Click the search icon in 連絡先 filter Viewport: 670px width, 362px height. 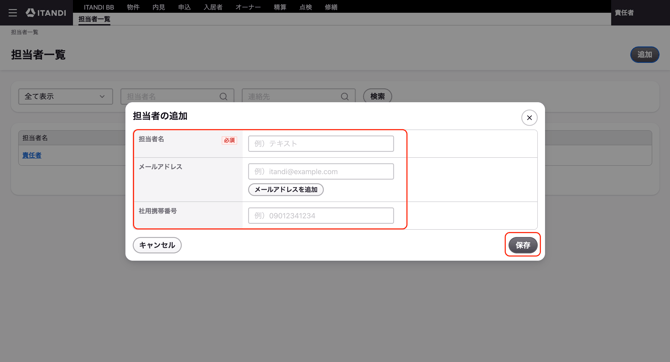pyautogui.click(x=345, y=97)
